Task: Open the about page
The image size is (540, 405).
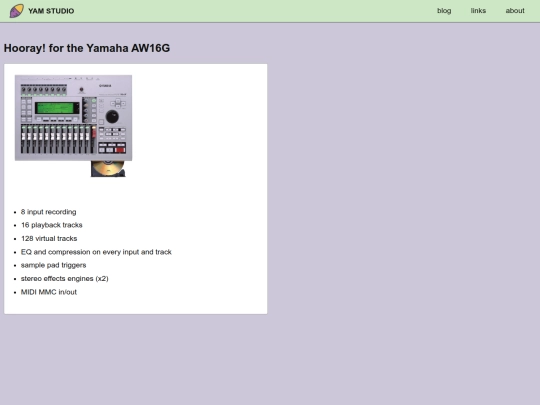Action: click(515, 11)
